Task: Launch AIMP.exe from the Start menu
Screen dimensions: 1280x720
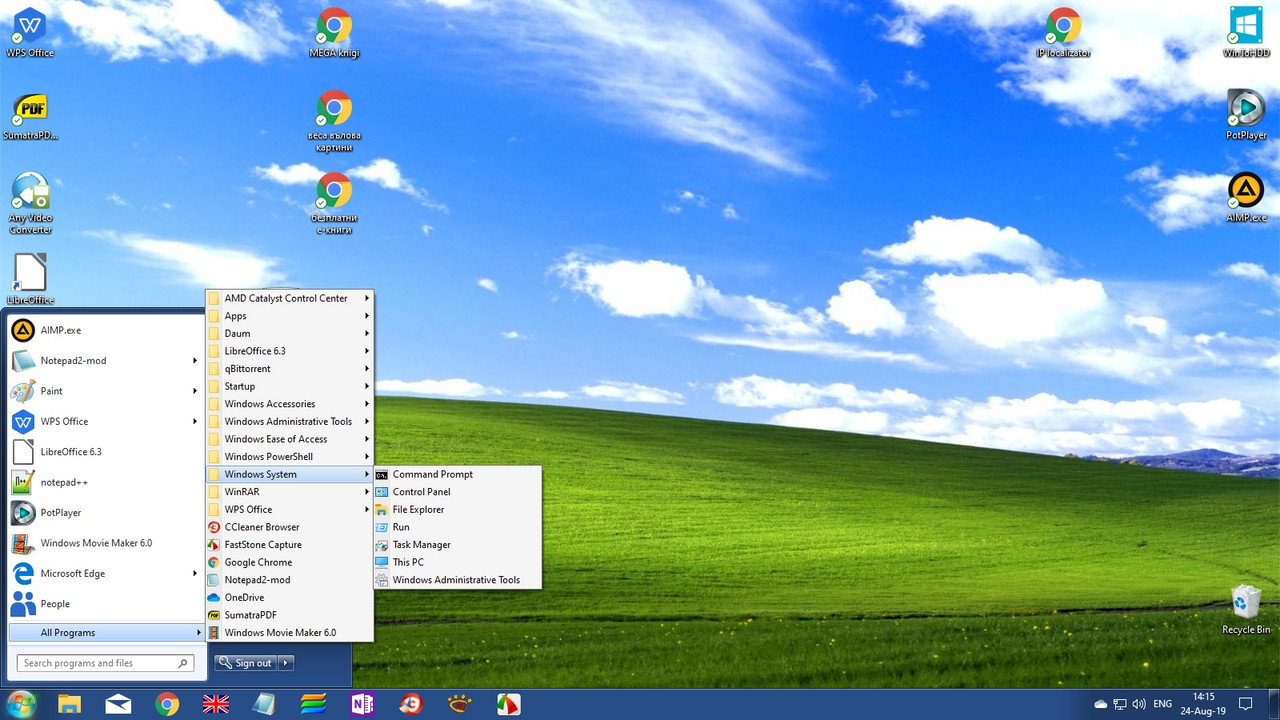Action: click(x=105, y=330)
